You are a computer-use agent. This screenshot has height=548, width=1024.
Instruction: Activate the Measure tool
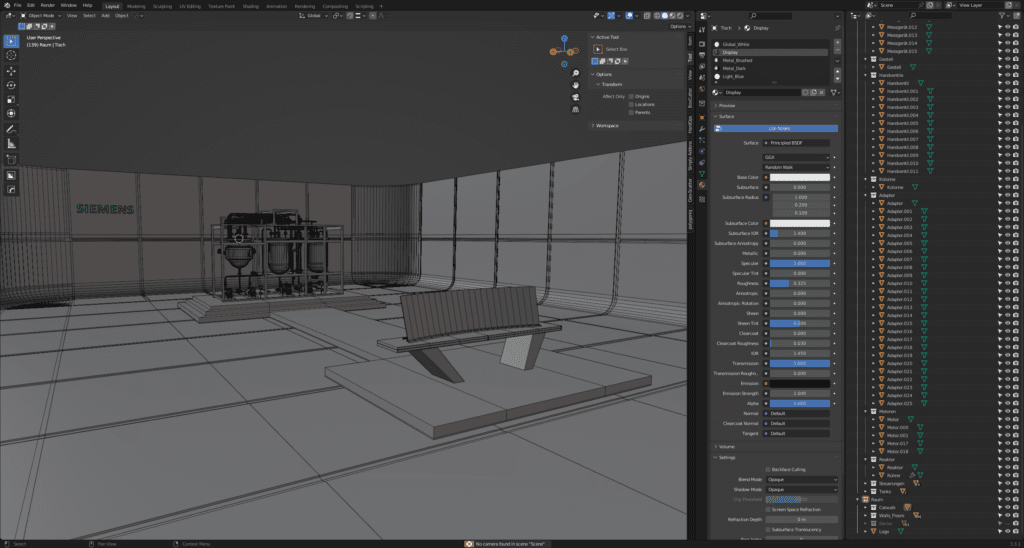[x=11, y=144]
